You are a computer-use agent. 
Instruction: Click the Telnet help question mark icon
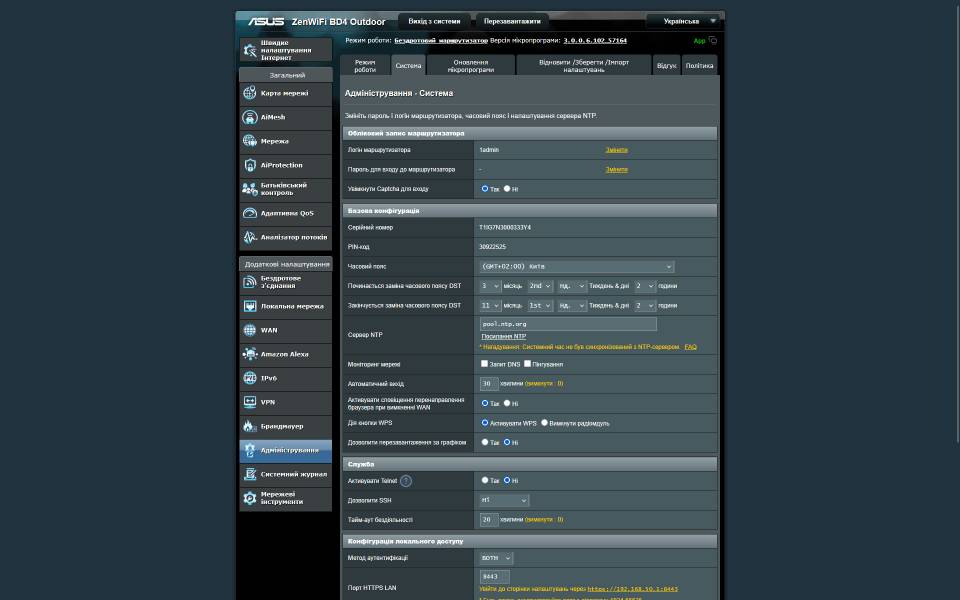(406, 481)
